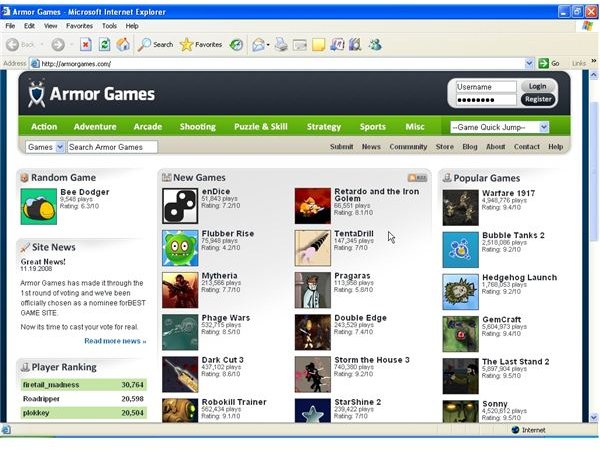The width and height of the screenshot is (600, 450).
Task: Open the Games search category dropdown
Action: (x=60, y=147)
